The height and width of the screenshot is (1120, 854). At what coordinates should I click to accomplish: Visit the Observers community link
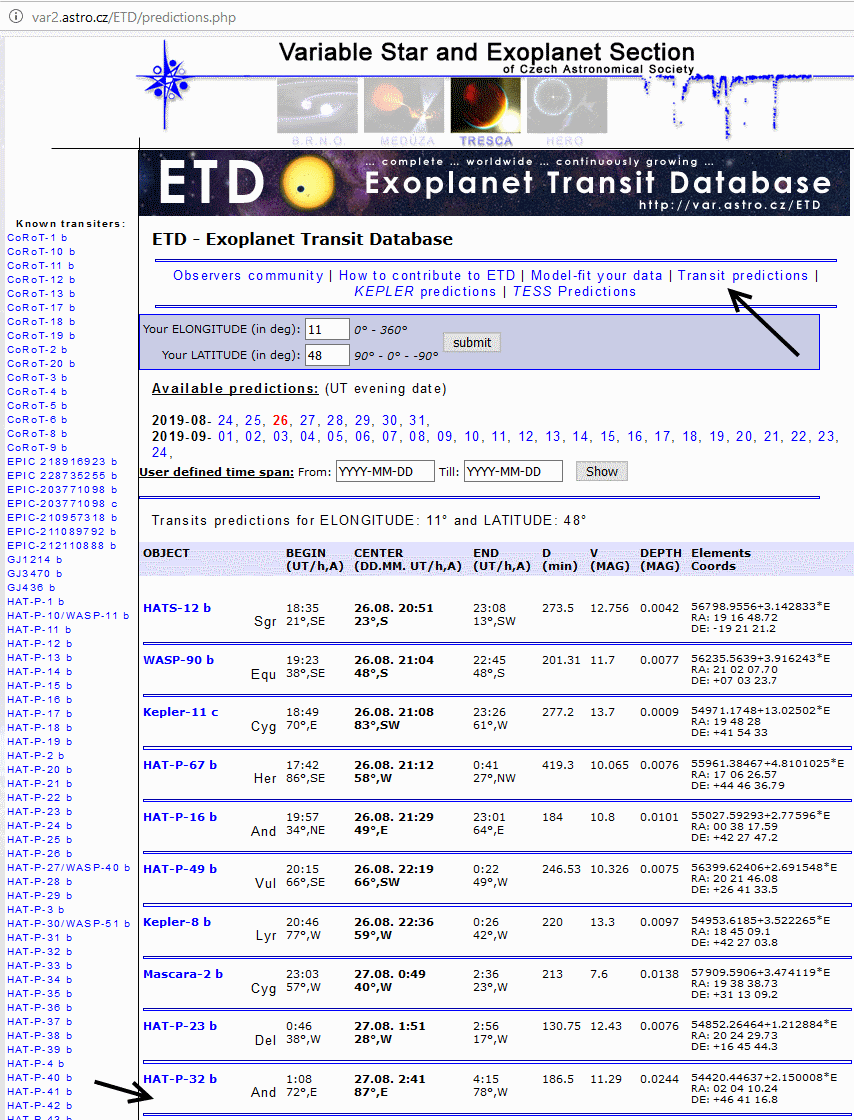248,275
